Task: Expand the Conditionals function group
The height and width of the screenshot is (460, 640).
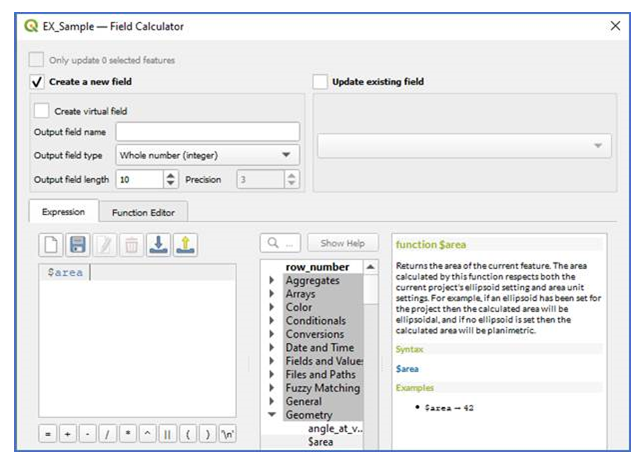Action: pos(272,320)
